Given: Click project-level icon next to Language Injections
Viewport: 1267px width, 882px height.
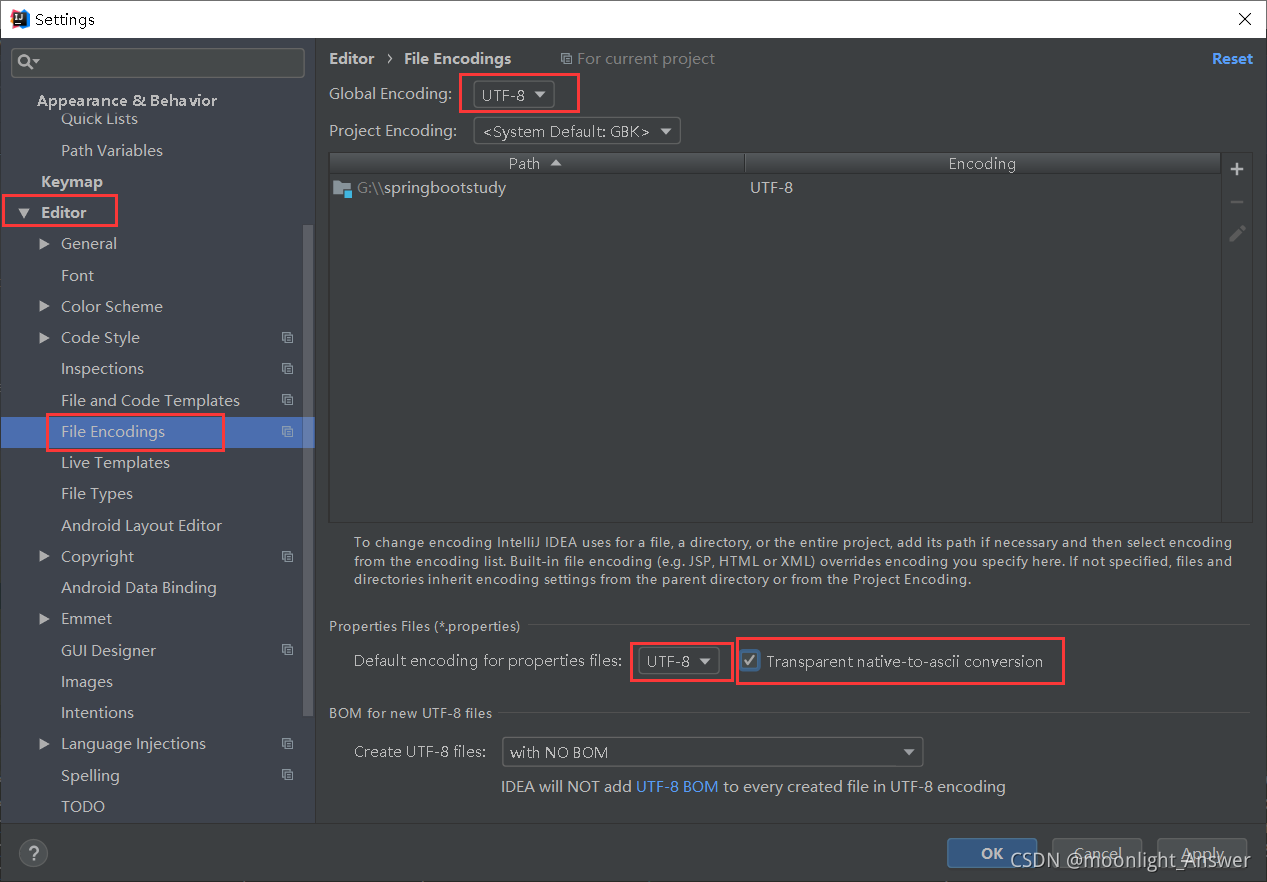Looking at the screenshot, I should click(287, 744).
